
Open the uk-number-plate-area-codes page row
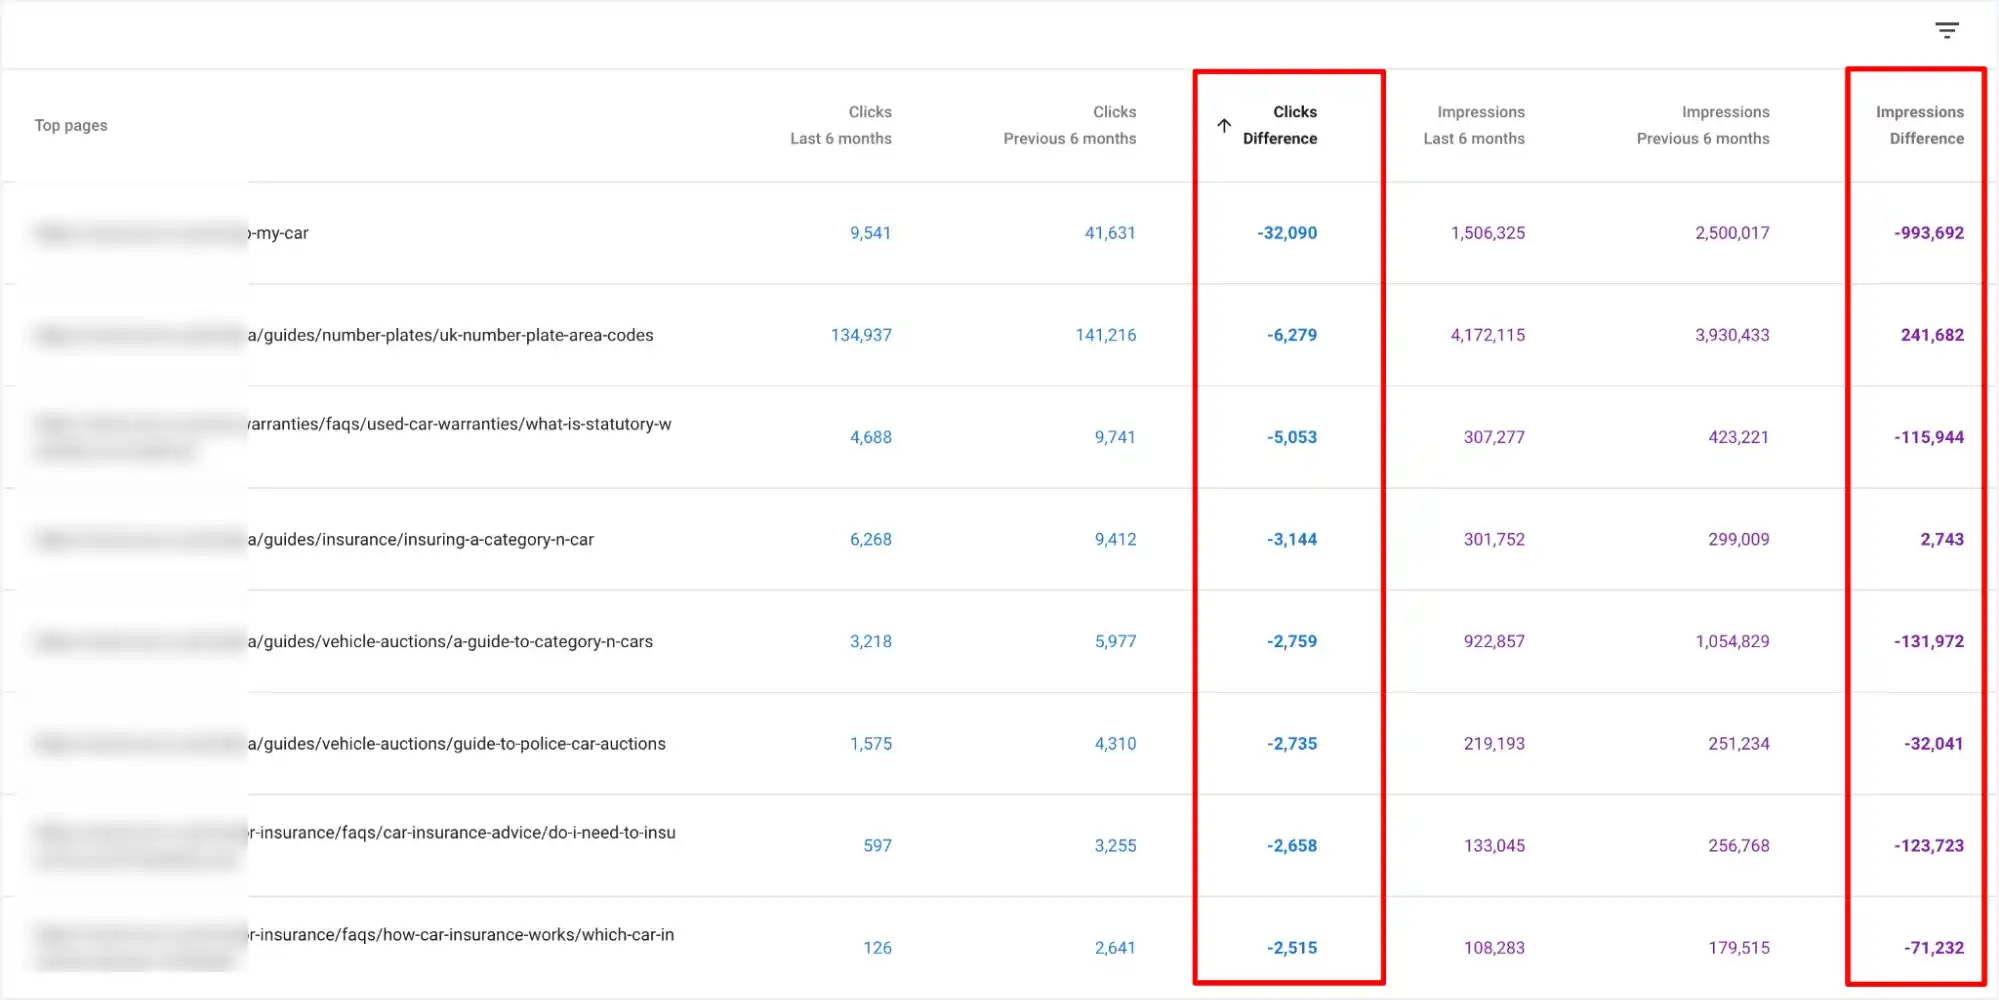pos(451,336)
